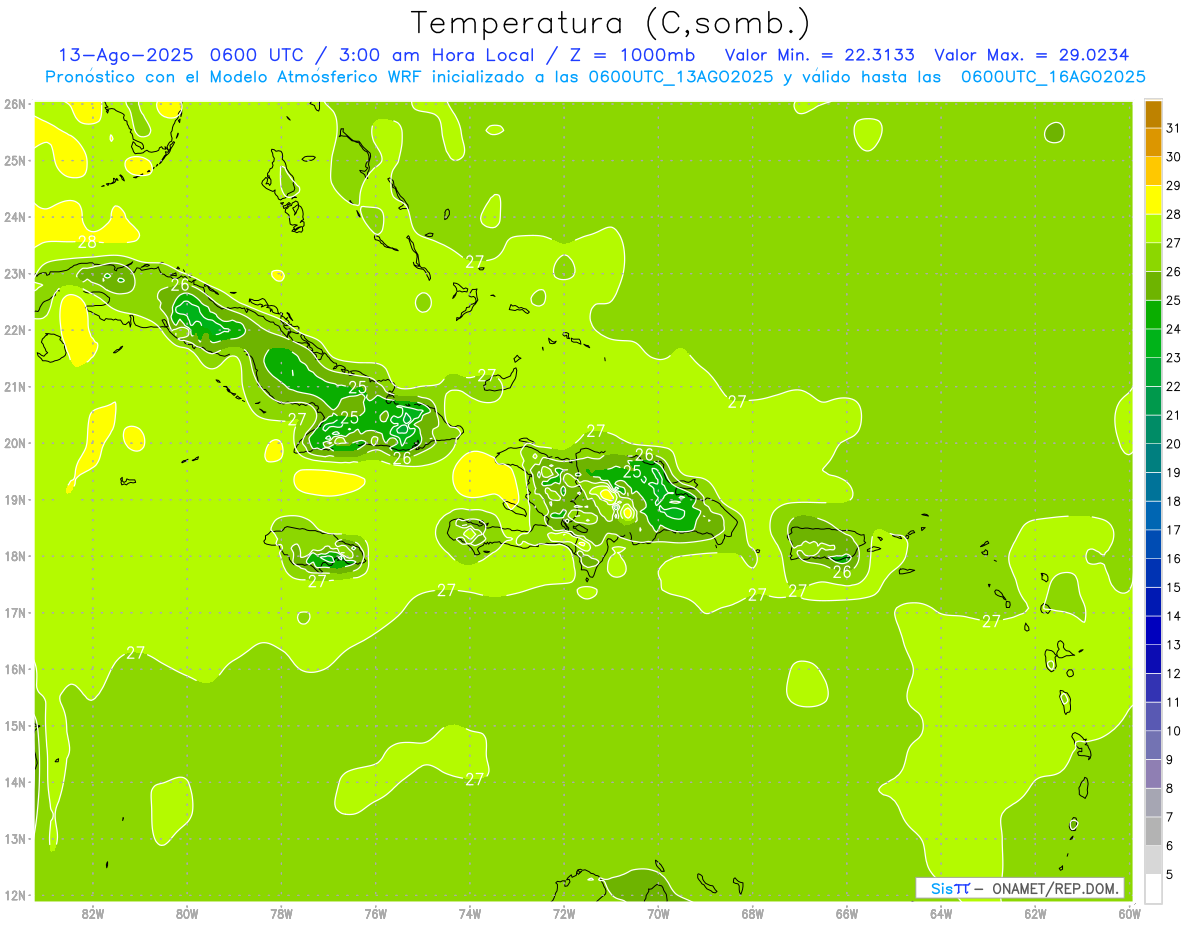Click the "15N" latitude label
The image size is (1200, 927).
pyautogui.click(x=15, y=725)
